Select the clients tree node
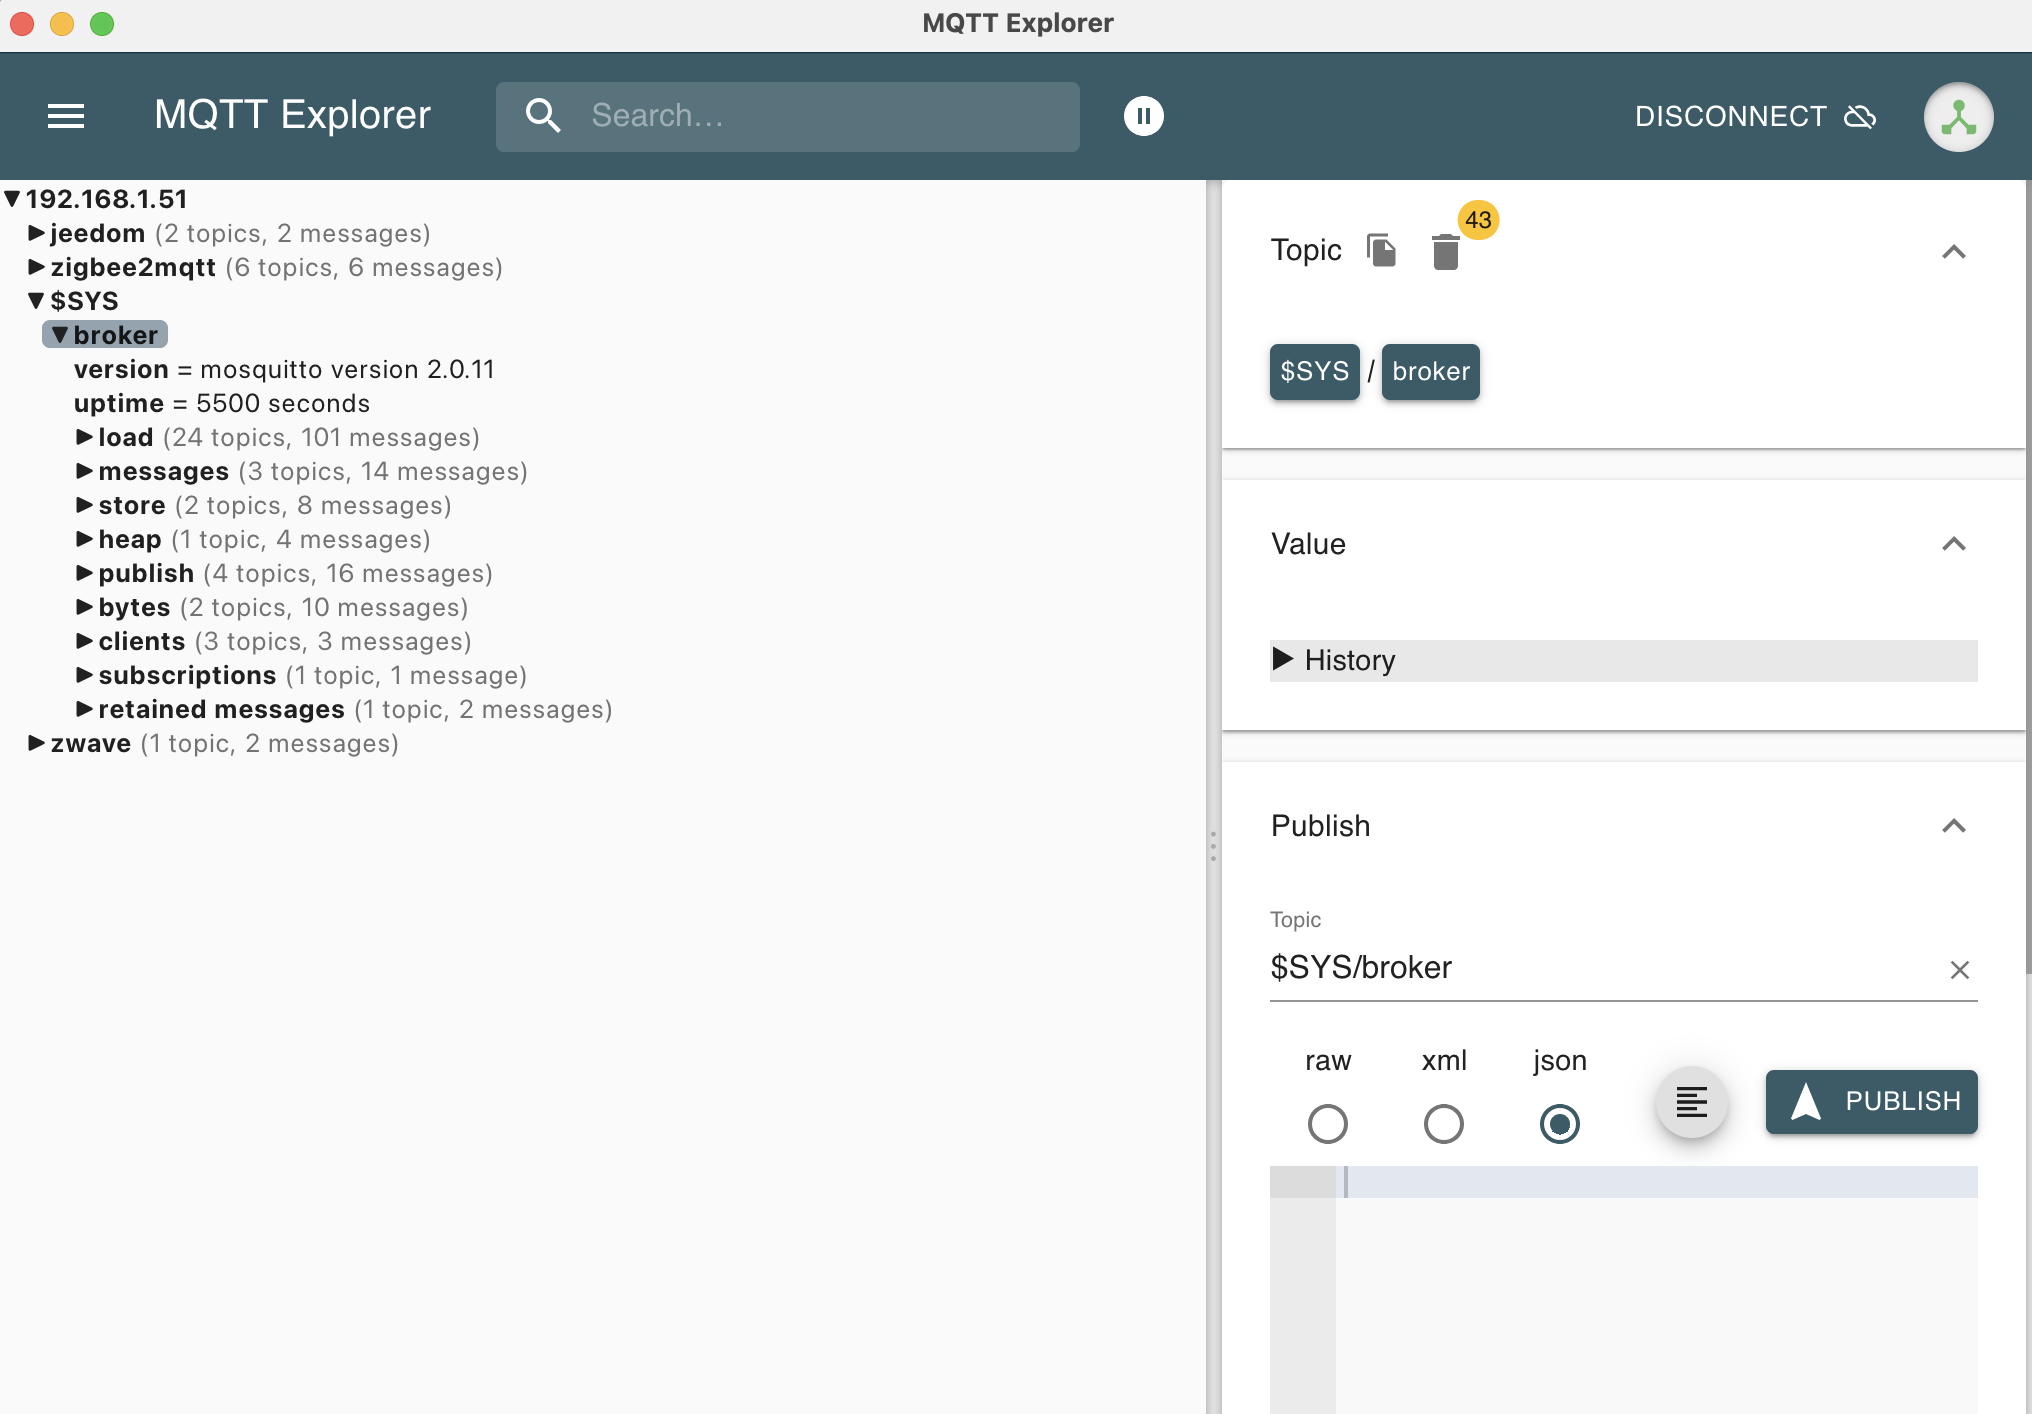 point(141,641)
